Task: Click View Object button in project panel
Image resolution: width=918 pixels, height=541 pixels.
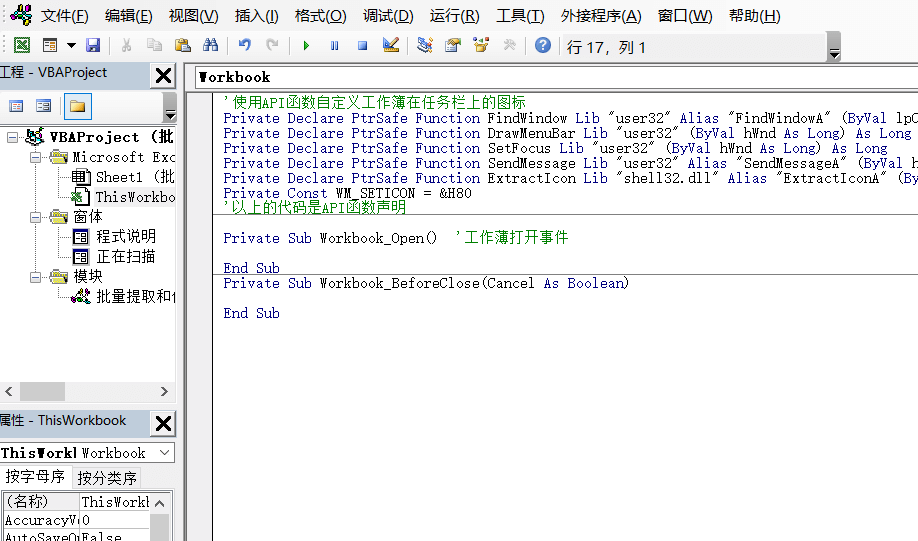Action: pos(44,106)
